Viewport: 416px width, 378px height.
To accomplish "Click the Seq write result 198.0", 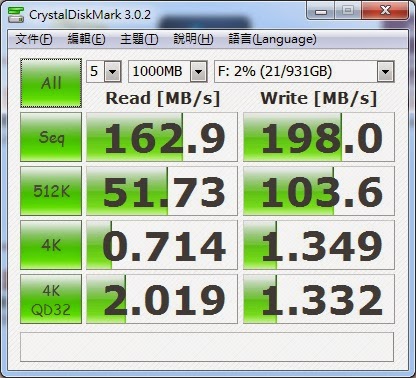I will pos(319,137).
